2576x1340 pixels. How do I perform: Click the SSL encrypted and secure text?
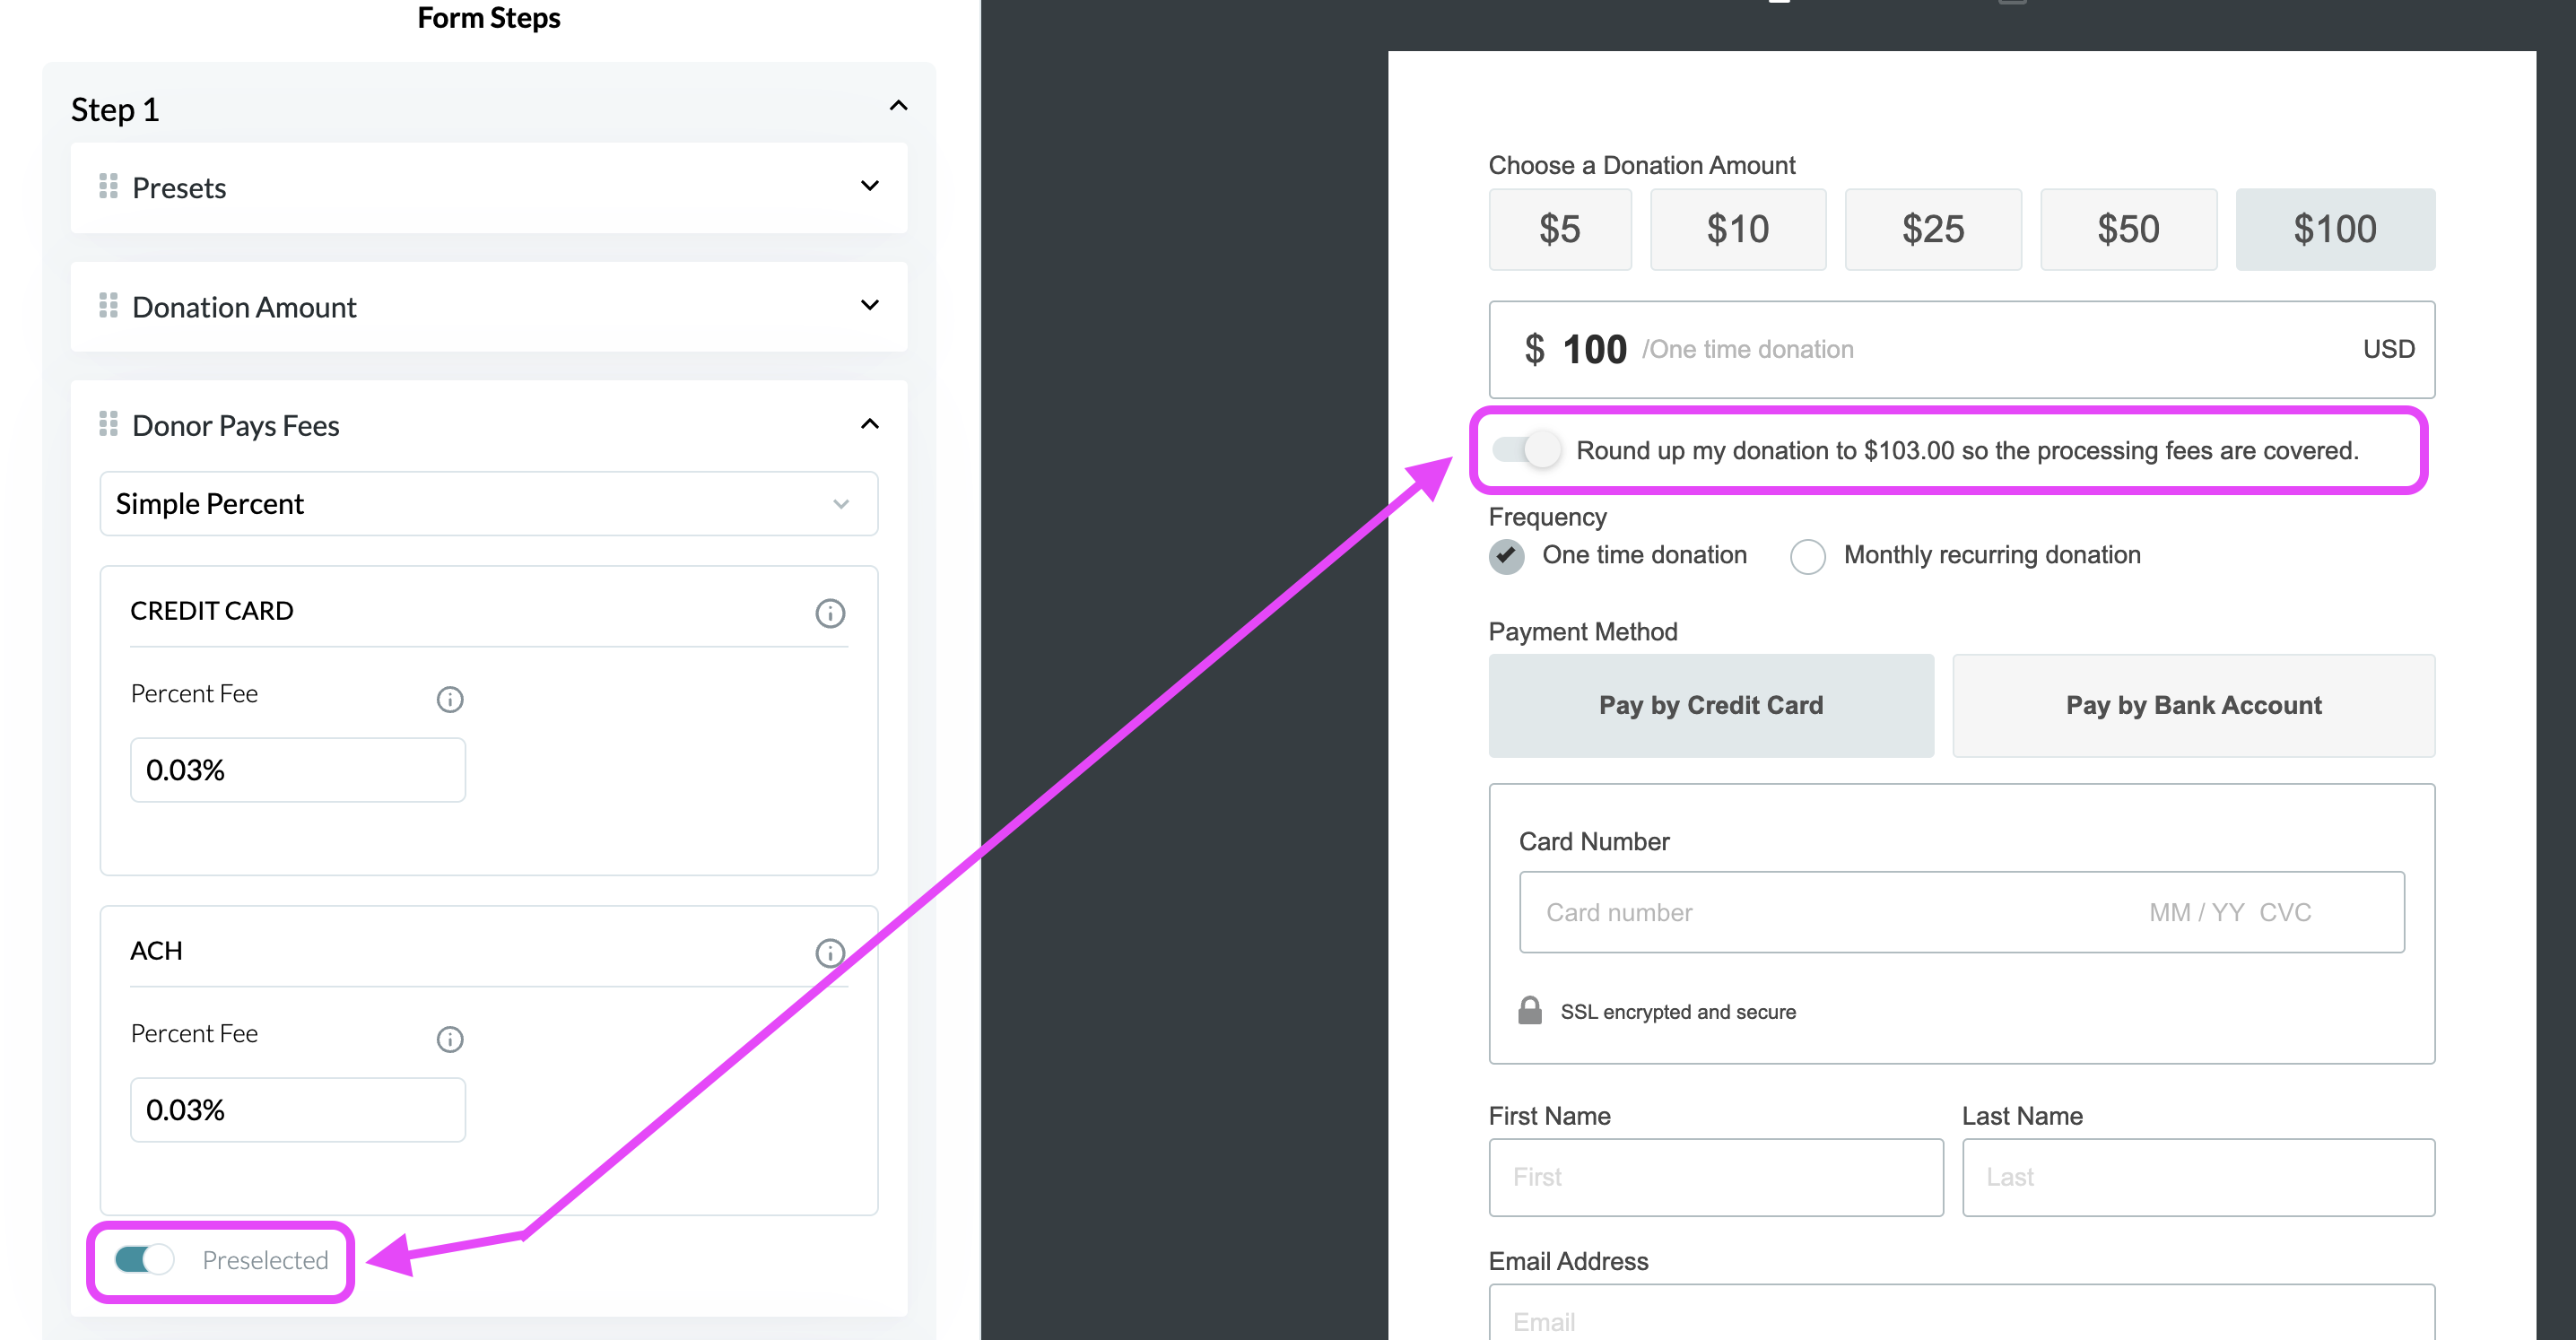(1677, 1011)
